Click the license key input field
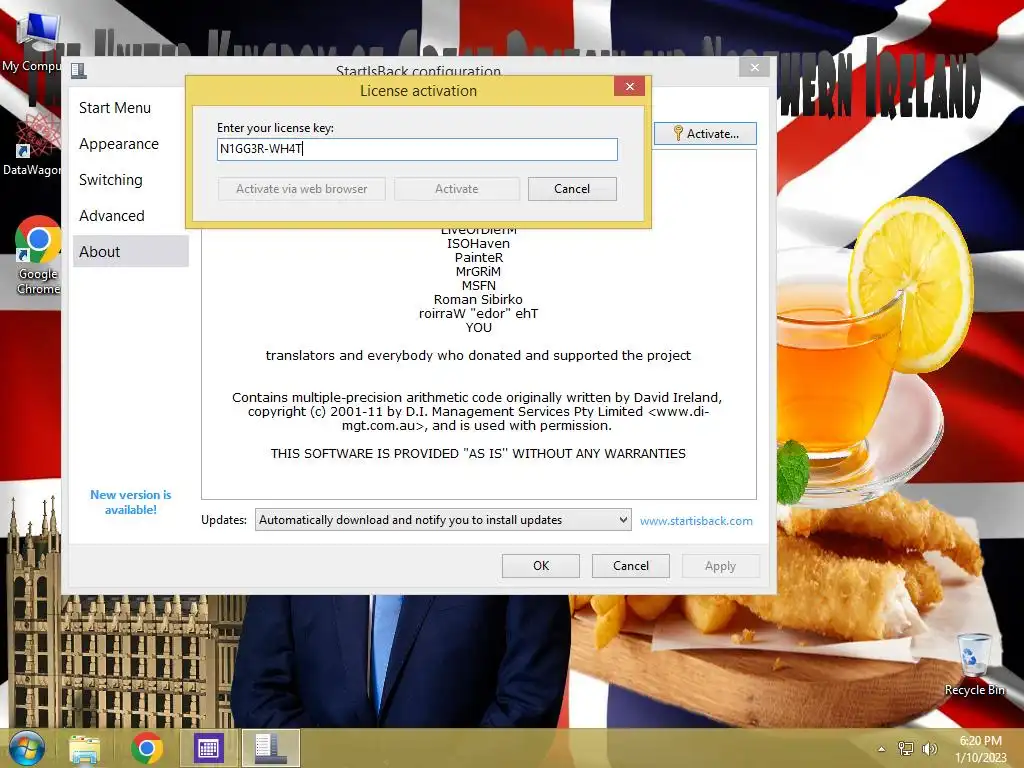The height and width of the screenshot is (768, 1024). [x=417, y=149]
